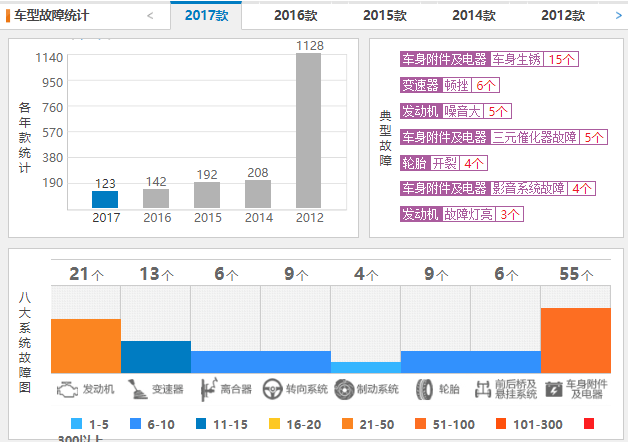Click the 13个 count above 变速器
Screen dimensions: 628x442
156,274
